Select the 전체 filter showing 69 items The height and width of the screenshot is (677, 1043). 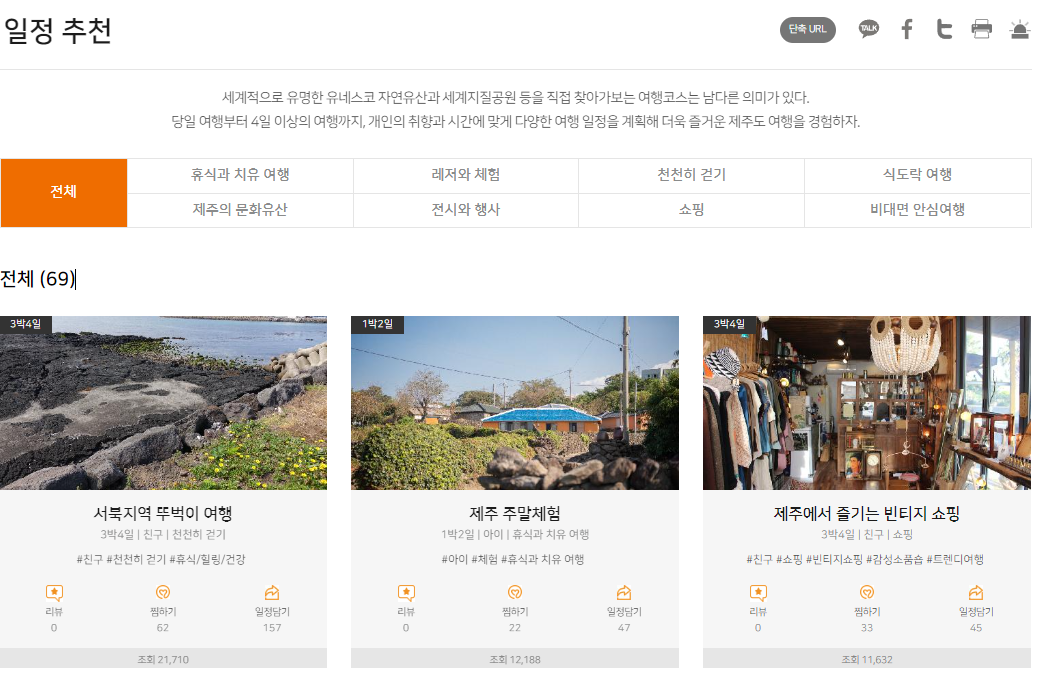click(63, 193)
